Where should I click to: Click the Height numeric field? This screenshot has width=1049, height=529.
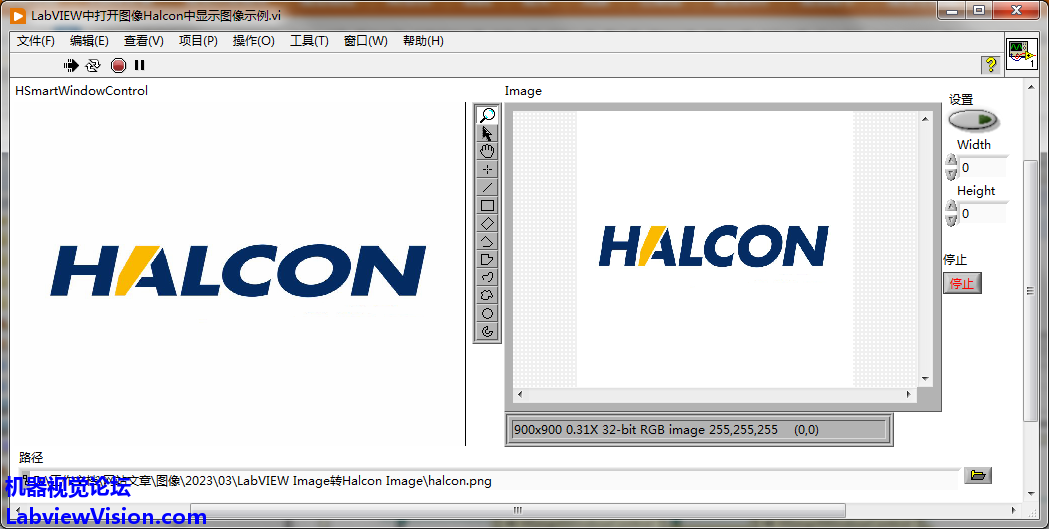(x=983, y=213)
